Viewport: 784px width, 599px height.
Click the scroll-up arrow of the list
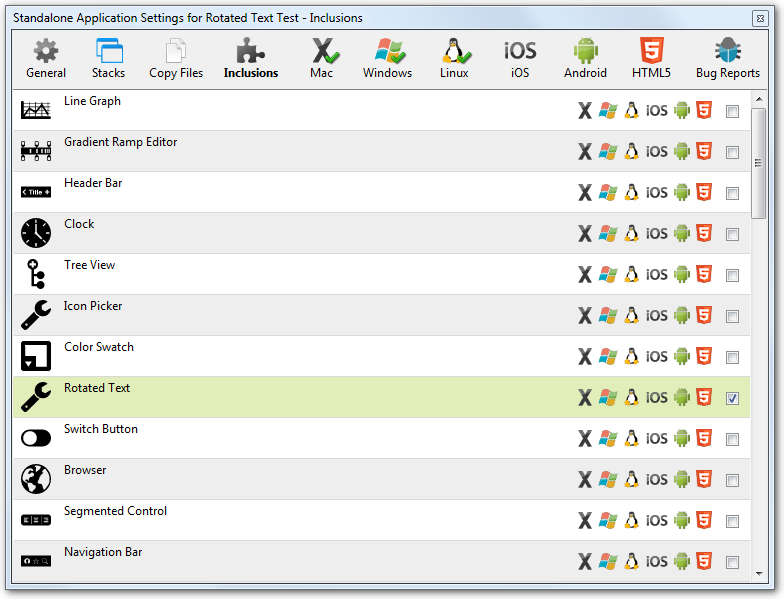tap(759, 98)
